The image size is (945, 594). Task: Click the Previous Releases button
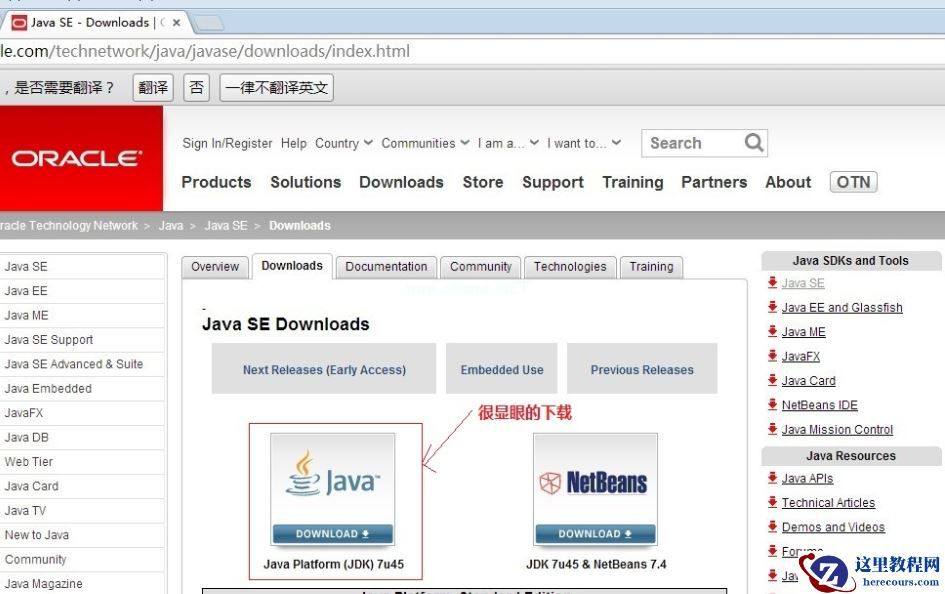642,369
